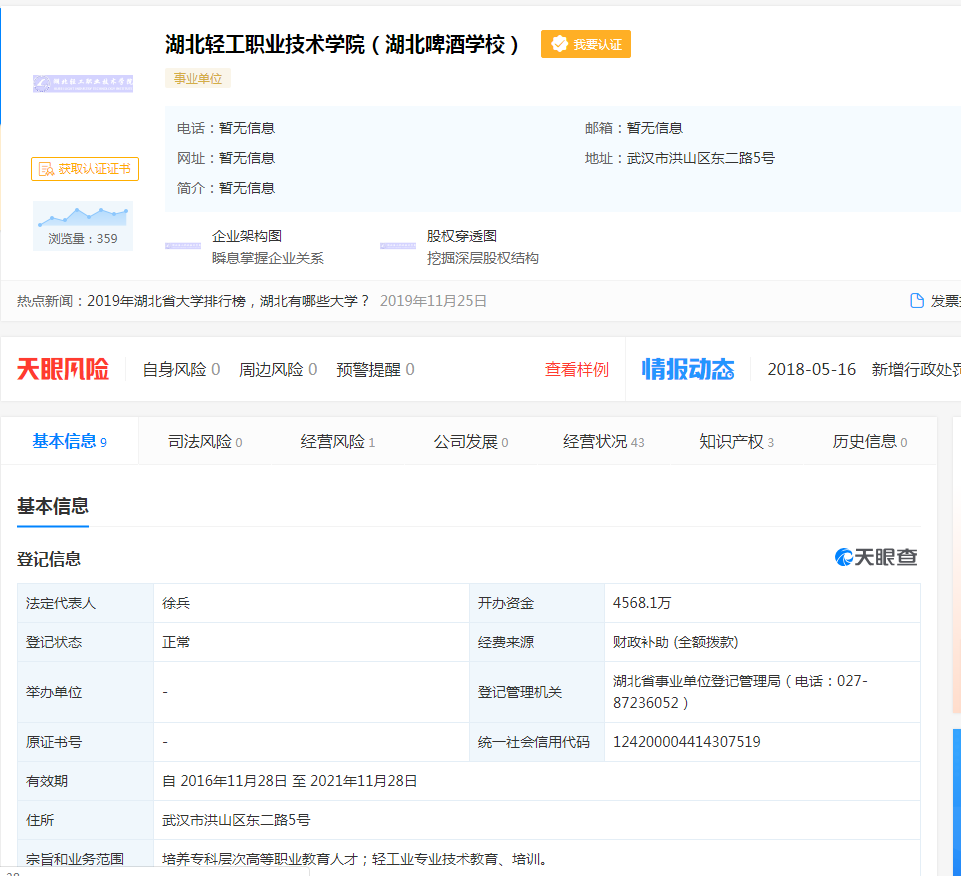Click the 我要认证 verification button
Image resolution: width=961 pixels, height=876 pixels.
click(586, 44)
